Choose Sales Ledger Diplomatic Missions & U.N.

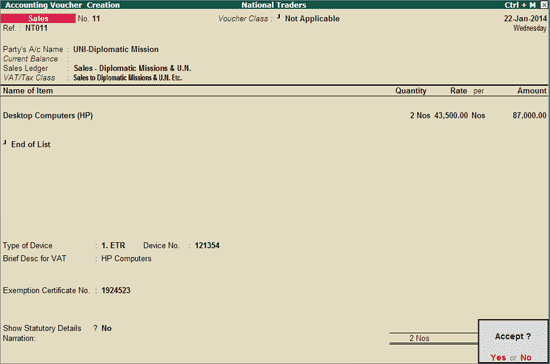(x=132, y=68)
